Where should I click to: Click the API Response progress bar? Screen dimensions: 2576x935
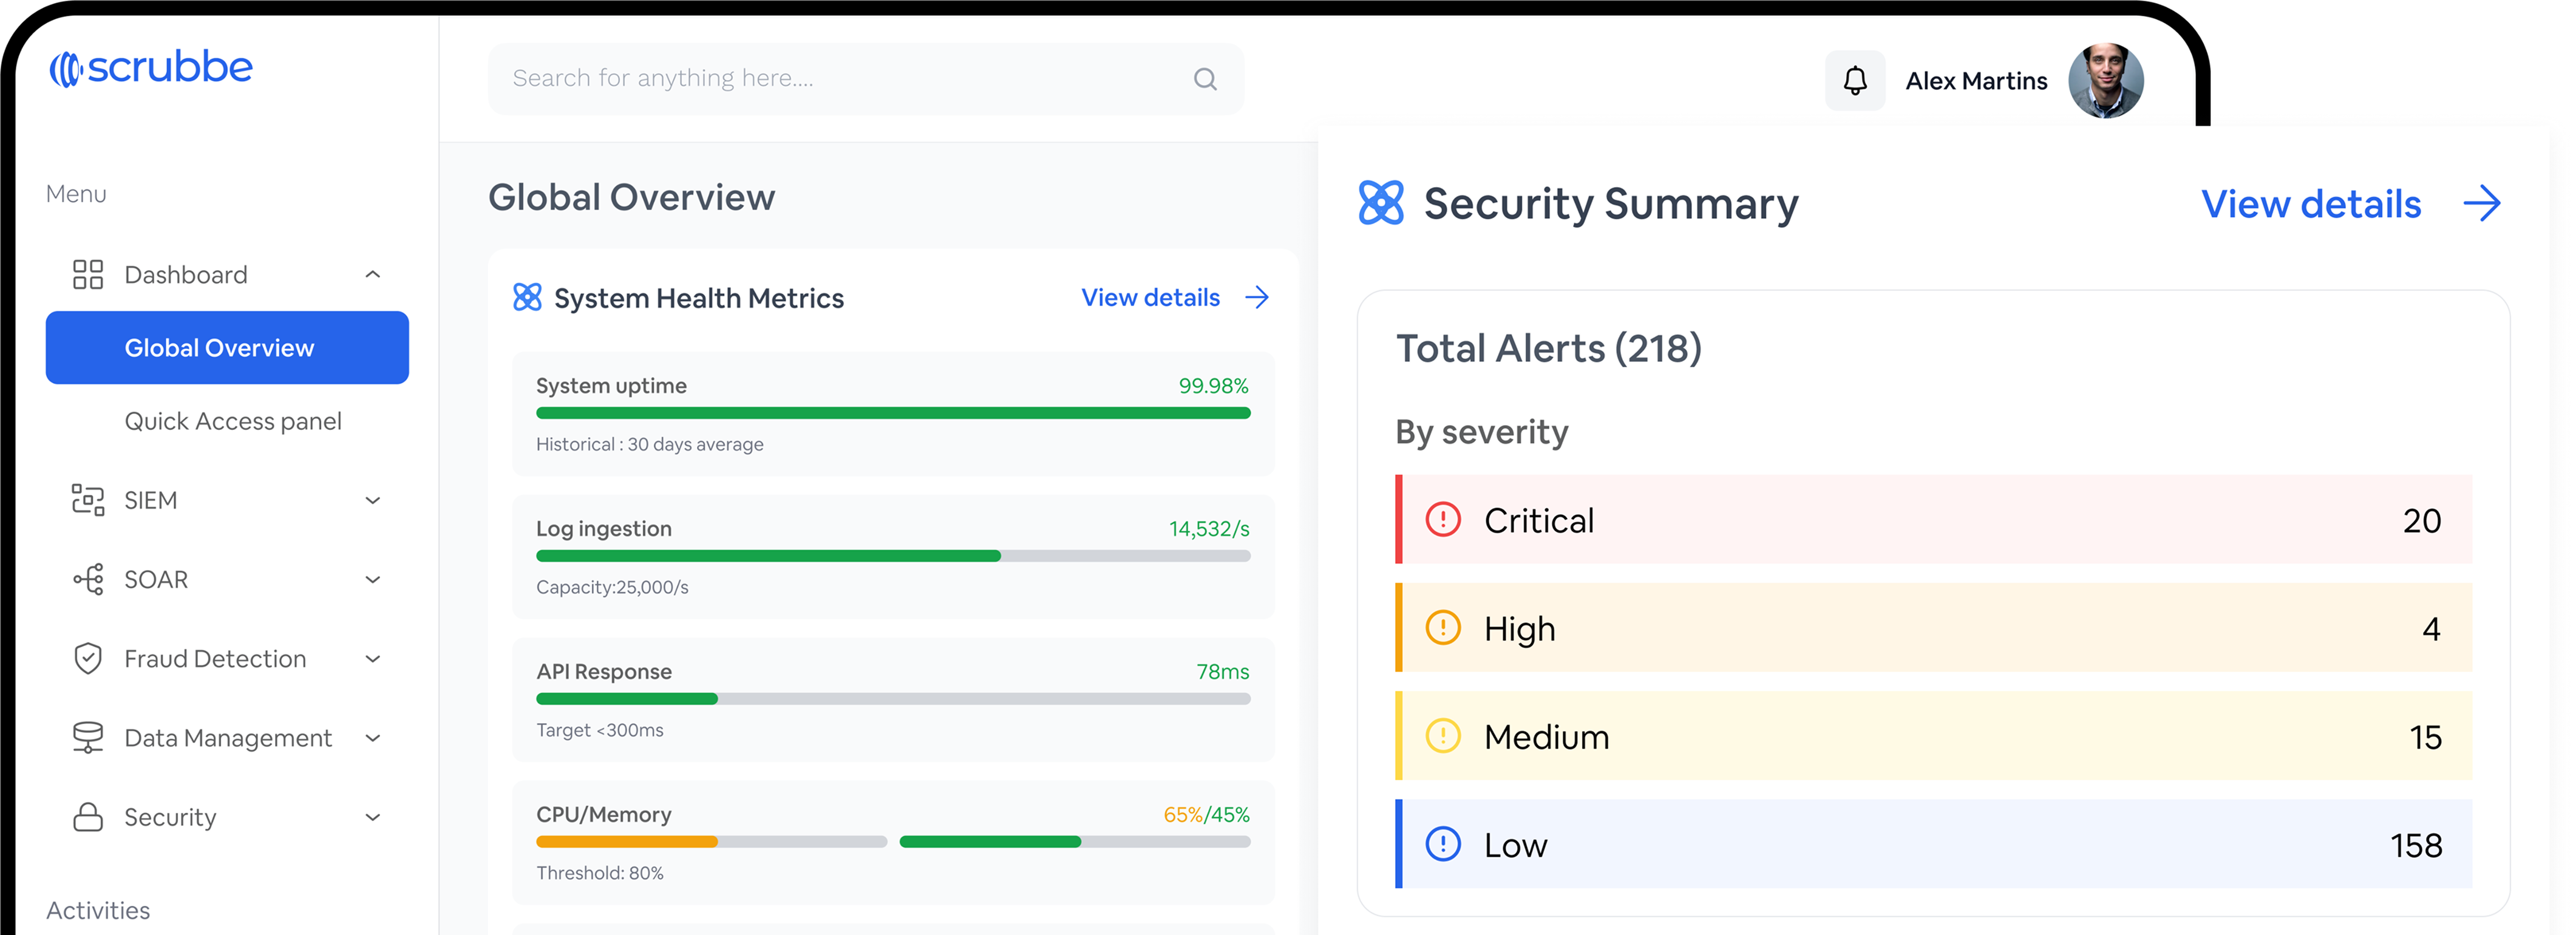pyautogui.click(x=893, y=699)
